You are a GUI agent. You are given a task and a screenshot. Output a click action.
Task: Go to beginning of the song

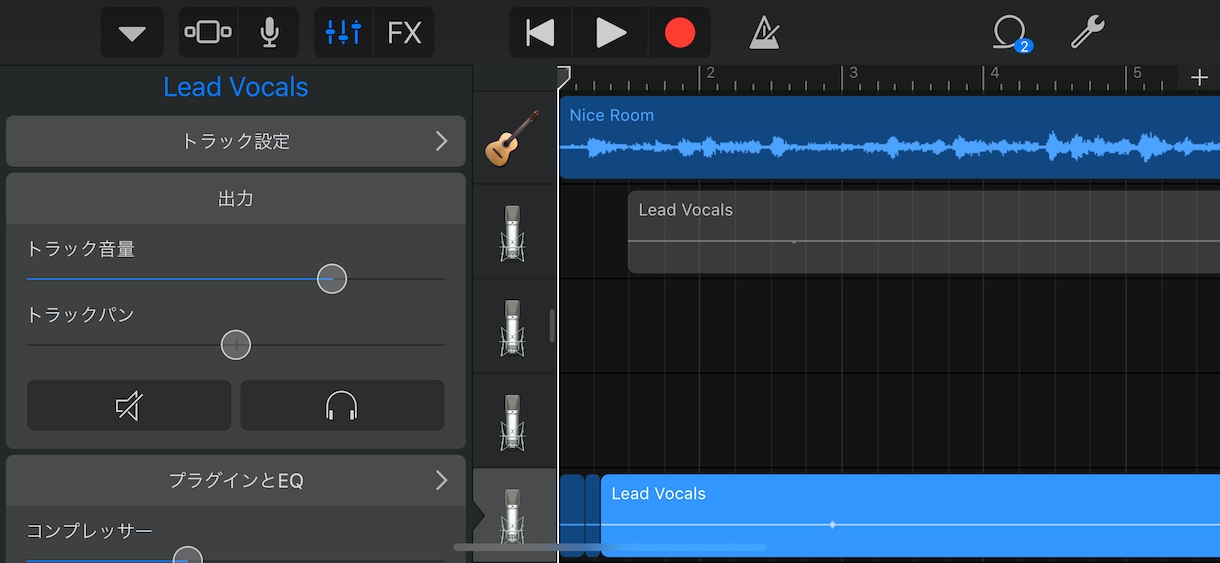540,33
